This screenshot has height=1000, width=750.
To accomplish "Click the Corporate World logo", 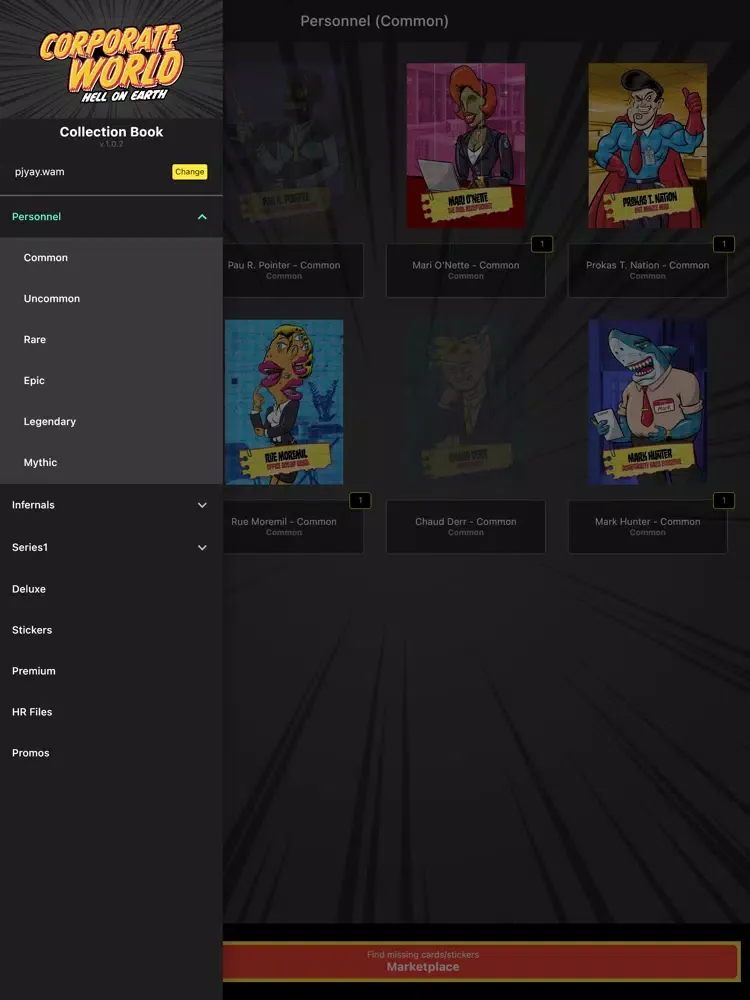I will [x=112, y=62].
